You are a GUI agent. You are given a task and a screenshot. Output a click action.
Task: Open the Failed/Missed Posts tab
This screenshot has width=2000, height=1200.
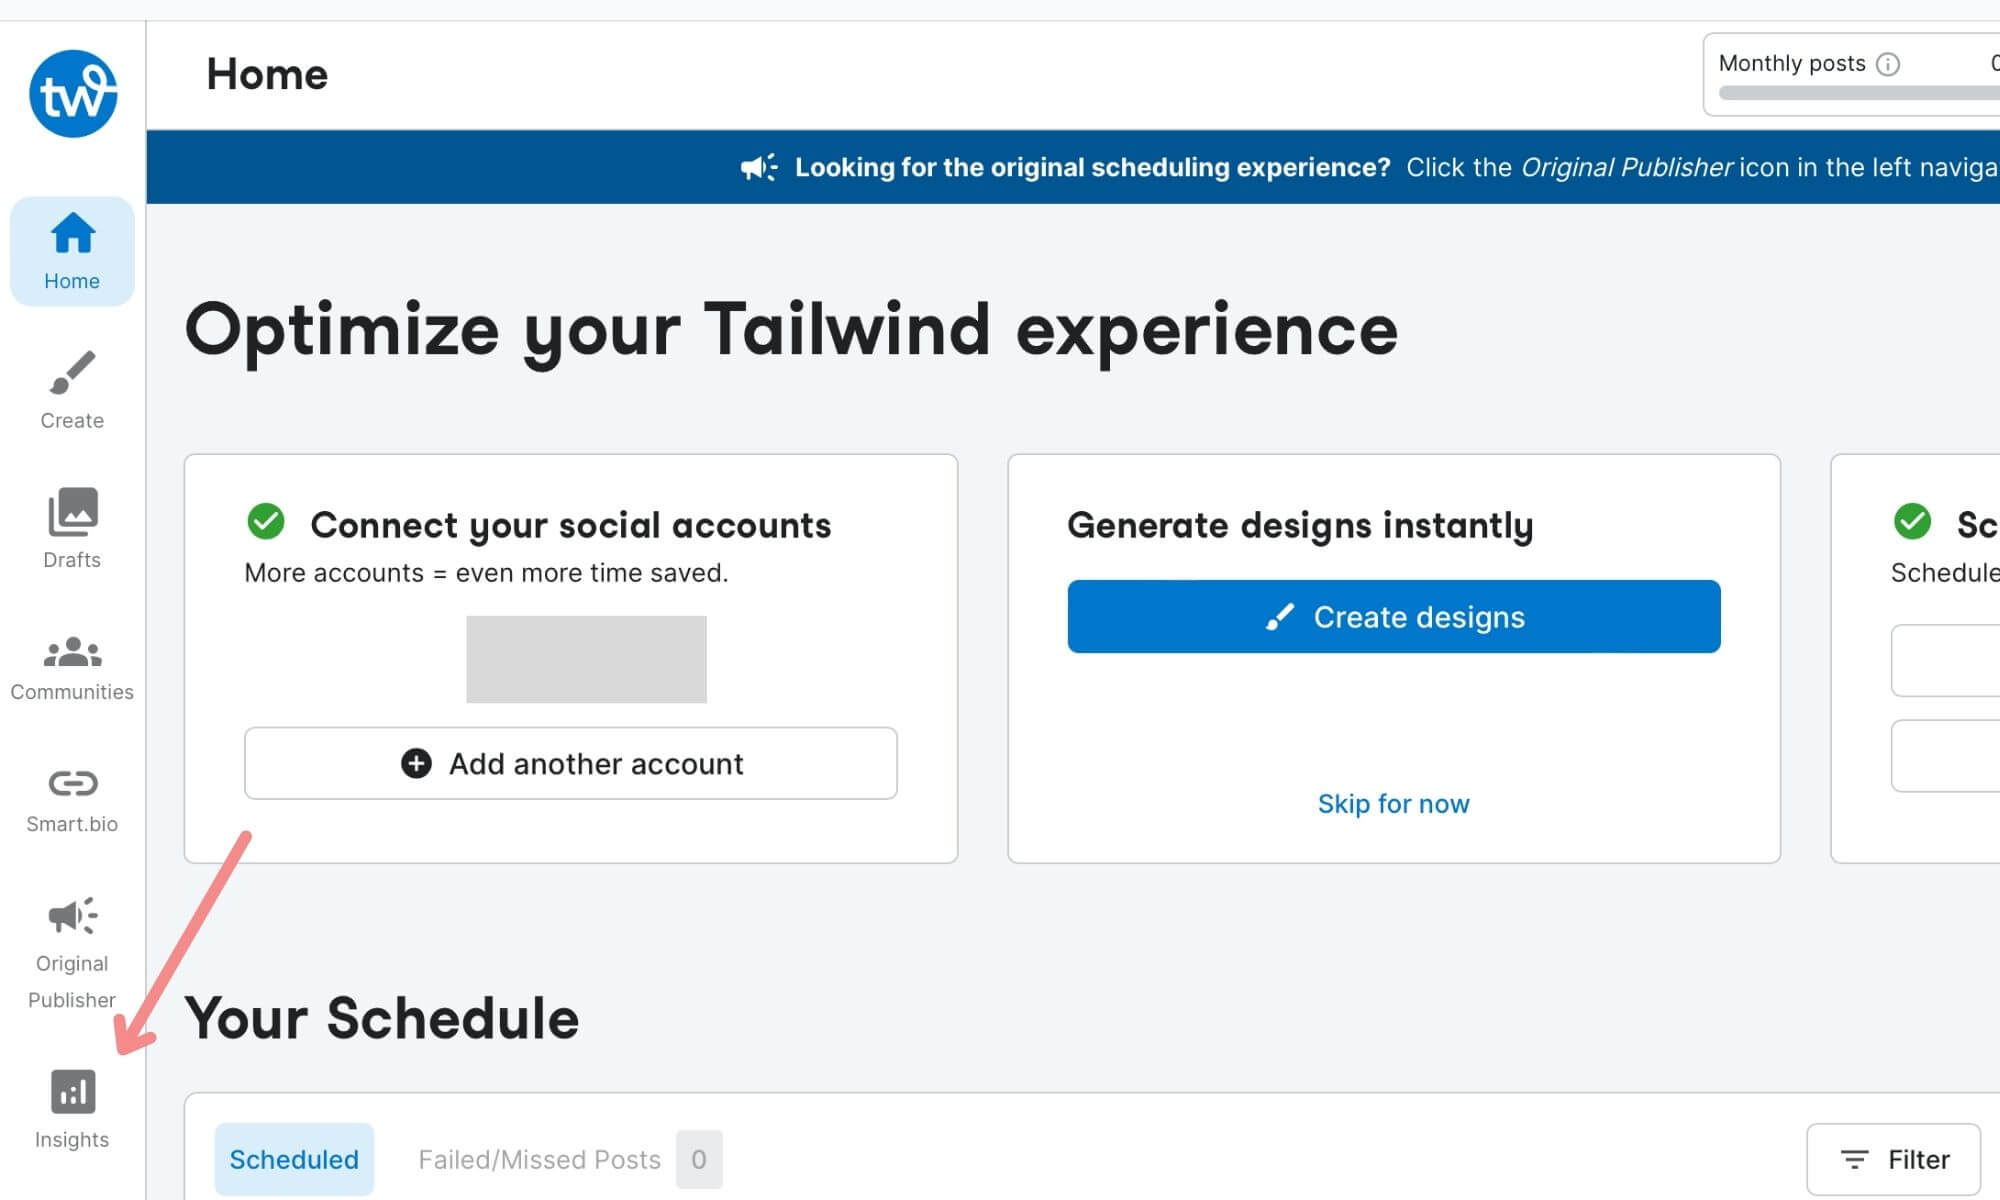538,1159
